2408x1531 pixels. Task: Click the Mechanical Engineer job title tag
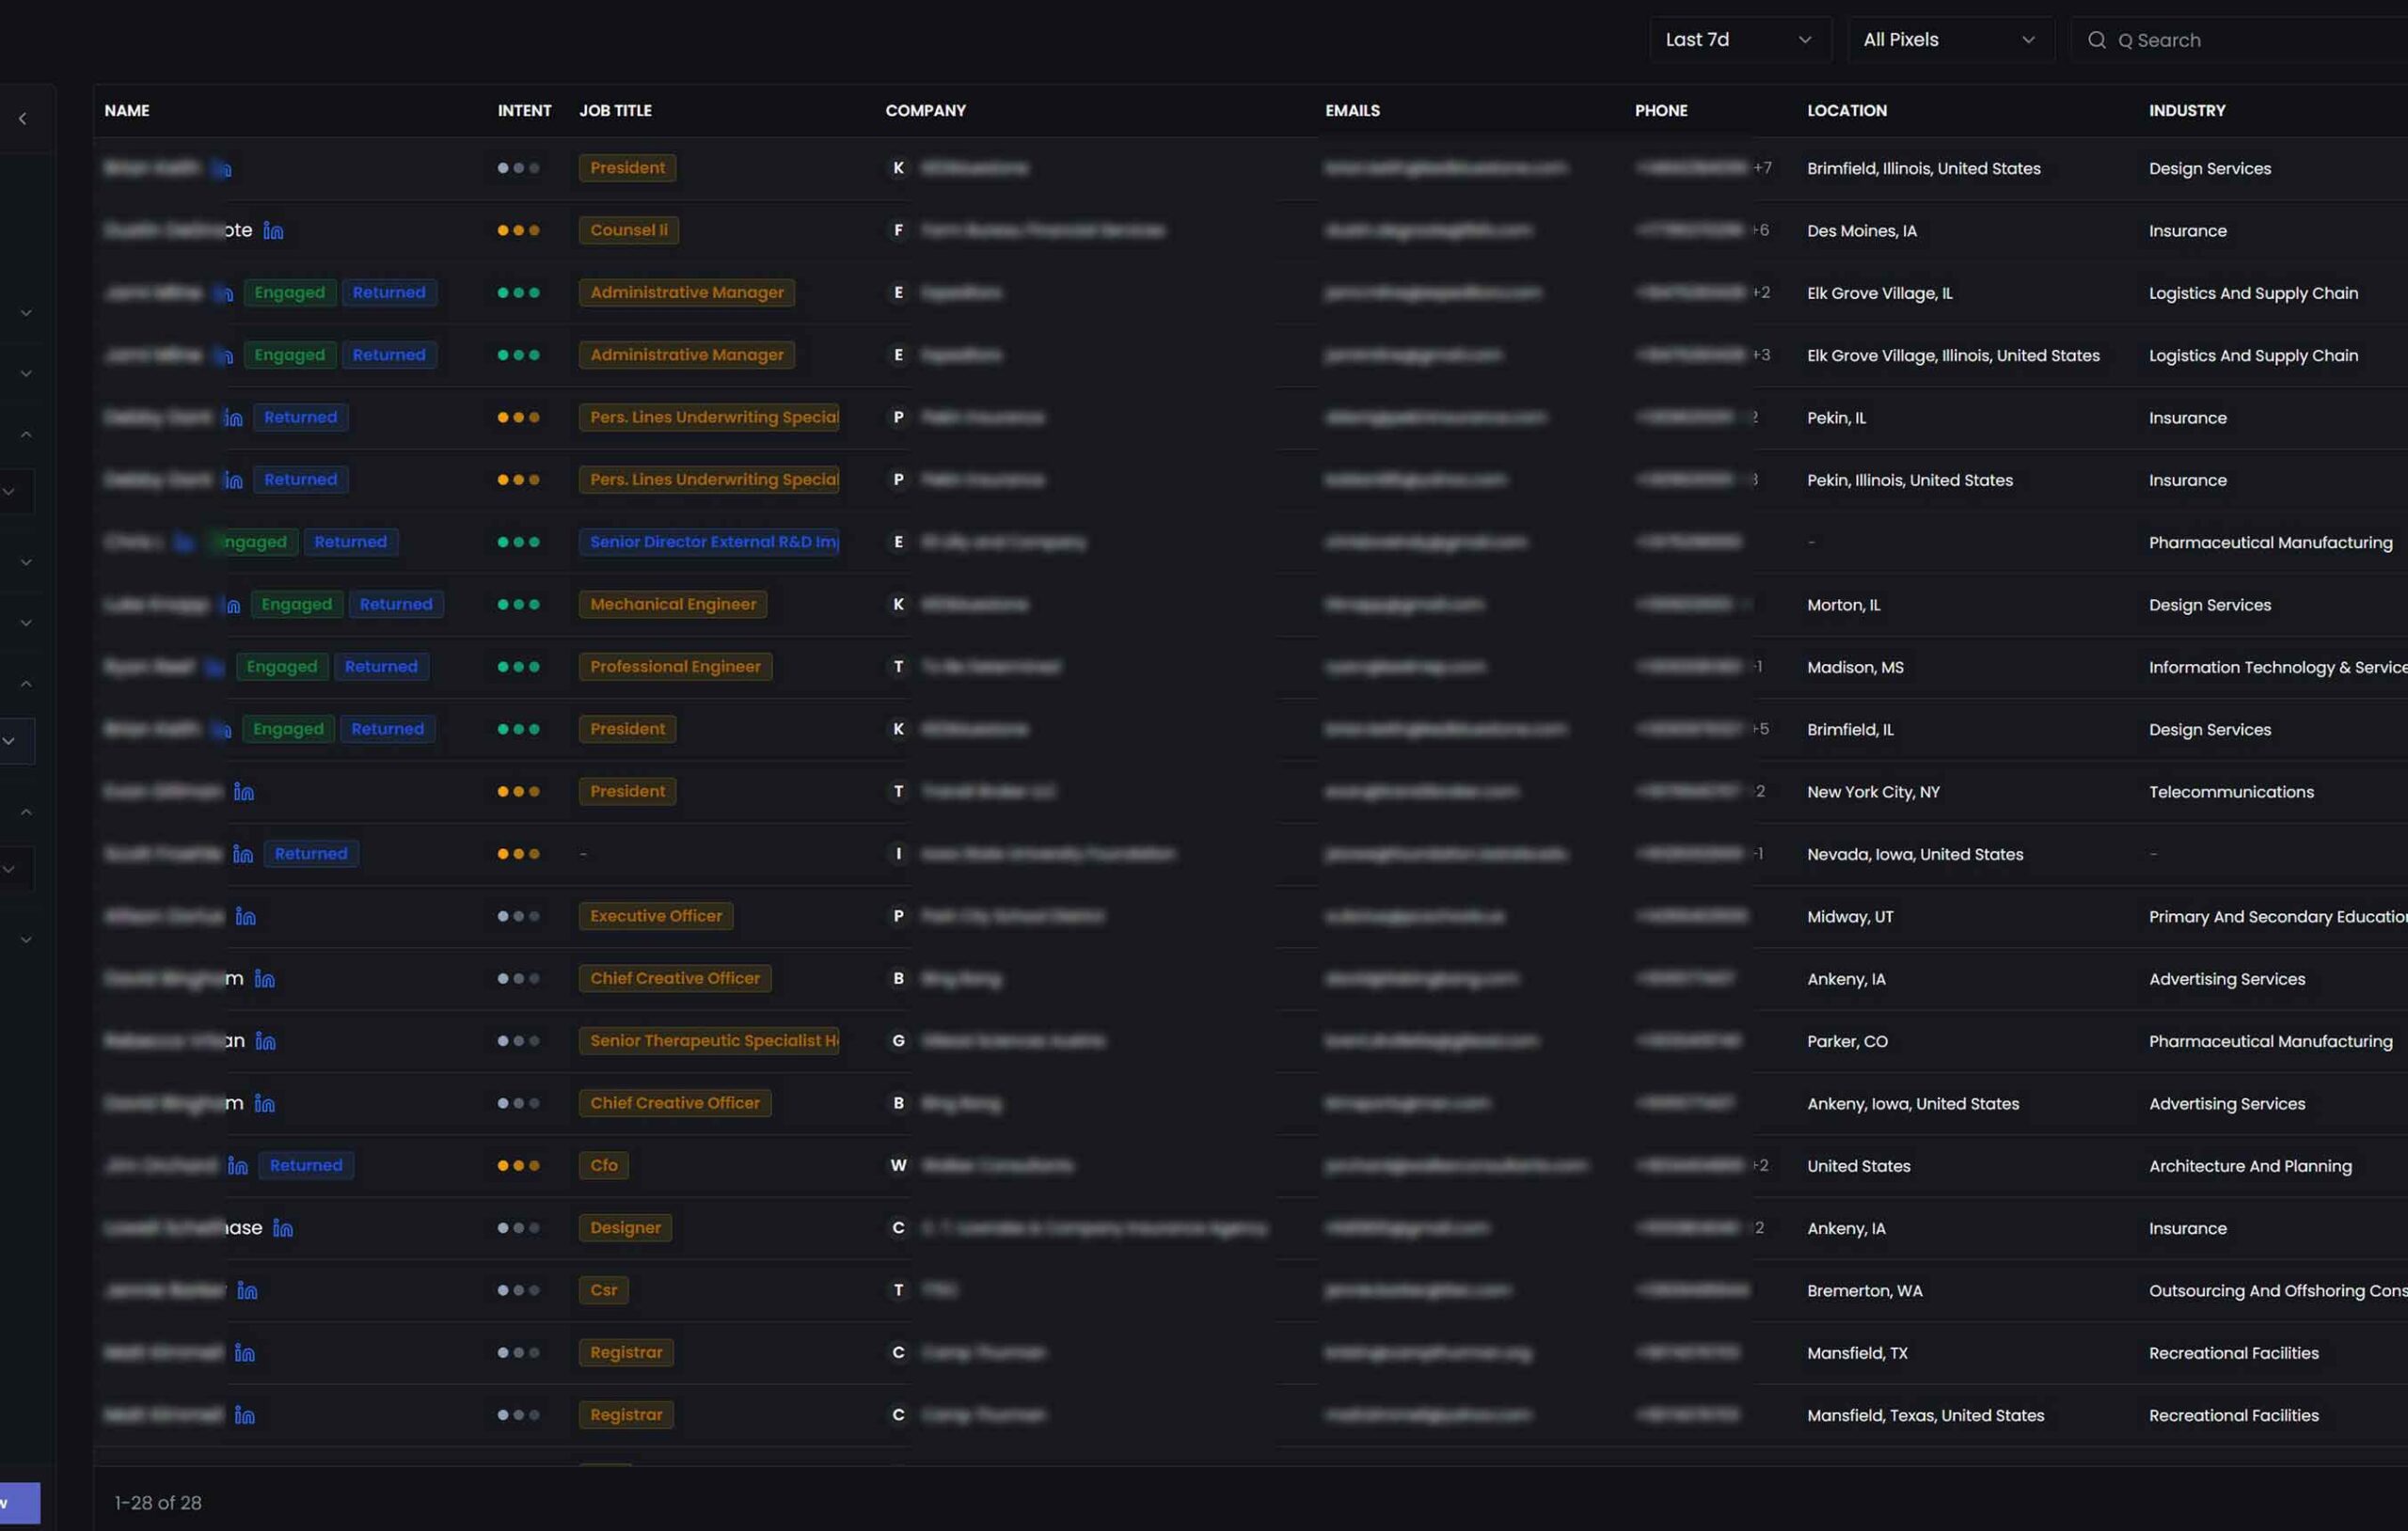[x=672, y=604]
